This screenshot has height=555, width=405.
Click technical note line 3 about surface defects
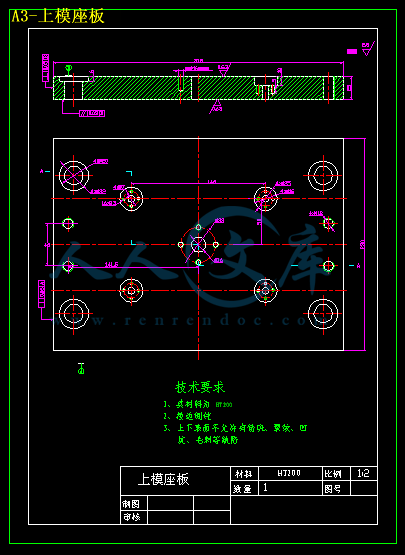pos(235,434)
